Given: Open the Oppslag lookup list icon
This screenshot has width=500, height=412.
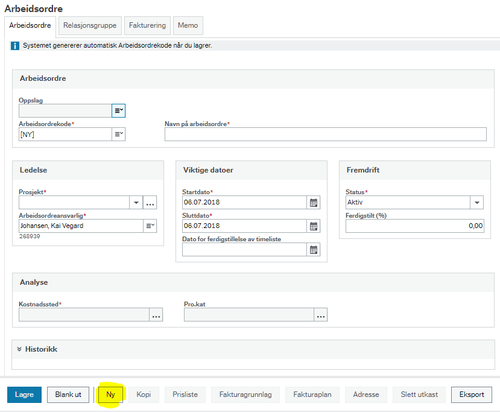Looking at the screenshot, I should coord(118,111).
